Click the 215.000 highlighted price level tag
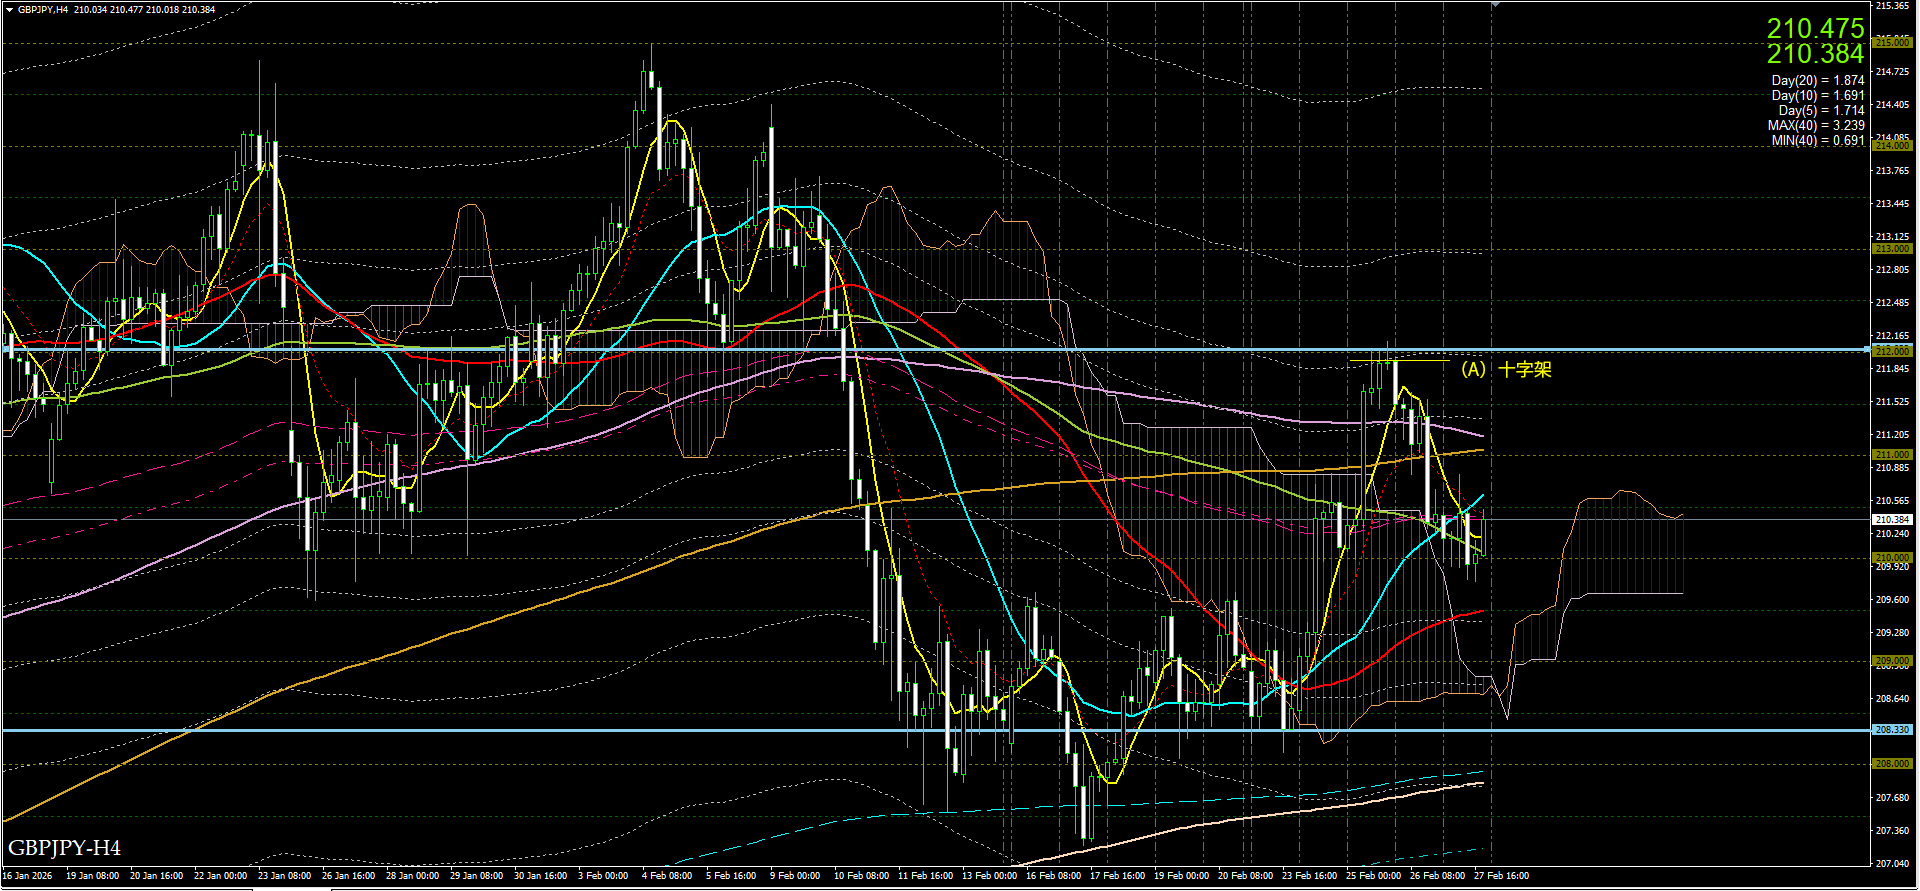 tap(1892, 43)
